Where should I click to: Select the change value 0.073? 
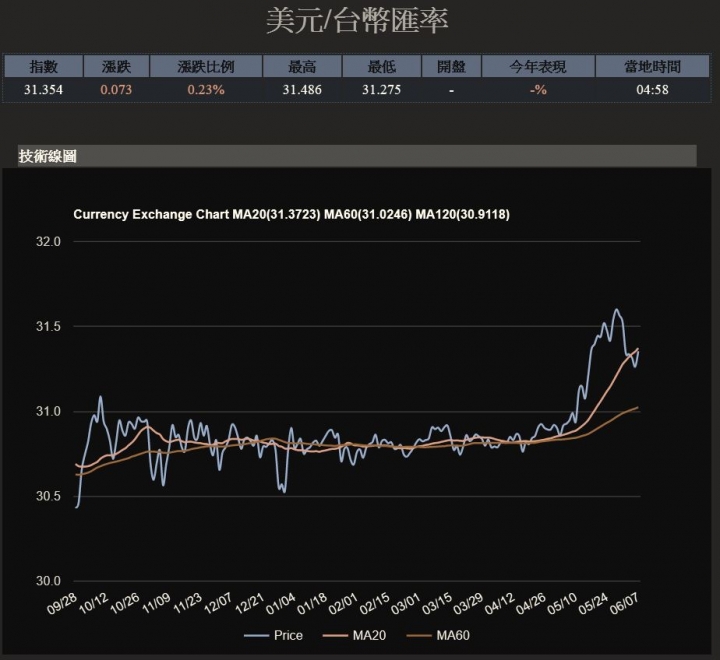point(116,90)
